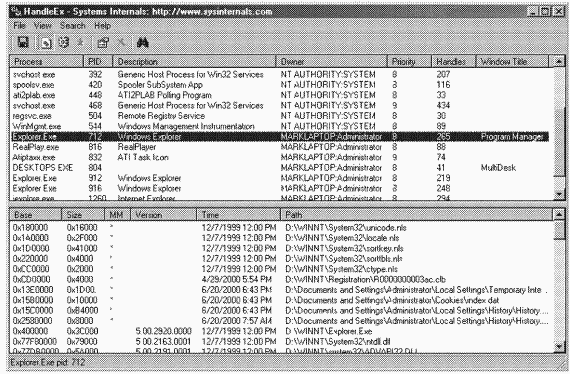This screenshot has width=570, height=374.
Task: Select the DESKTOPS.EXE process row
Action: click(x=279, y=168)
